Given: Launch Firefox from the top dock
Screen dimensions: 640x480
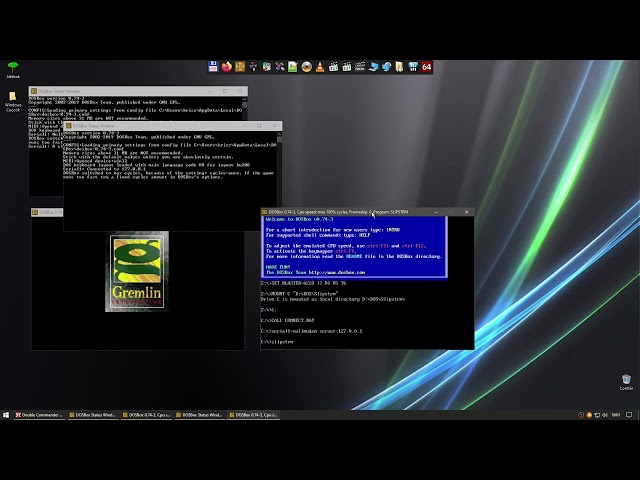Looking at the screenshot, I should click(x=227, y=67).
